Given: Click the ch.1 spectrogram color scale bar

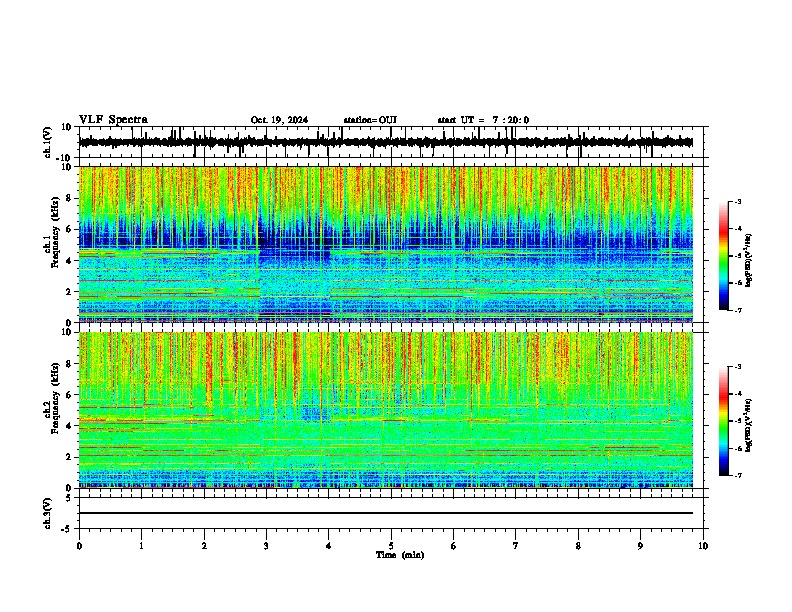Looking at the screenshot, I should (x=724, y=256).
